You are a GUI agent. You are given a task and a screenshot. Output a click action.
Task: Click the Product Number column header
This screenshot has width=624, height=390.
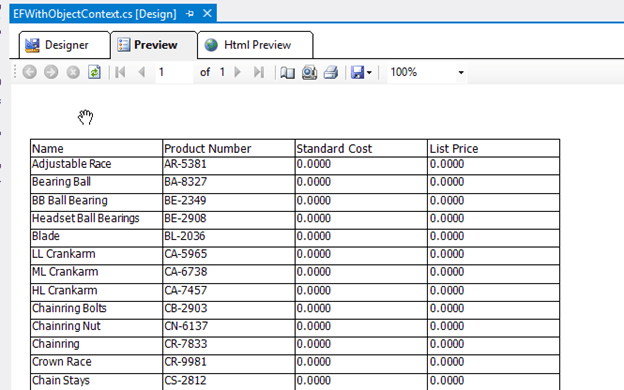tap(229, 148)
